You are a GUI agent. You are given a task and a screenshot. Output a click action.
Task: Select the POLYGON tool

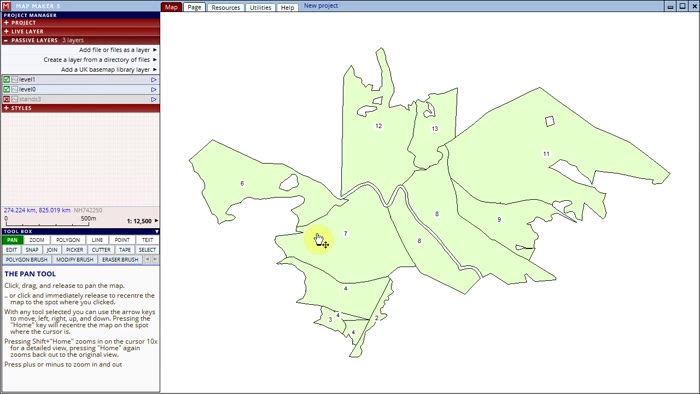pos(68,240)
